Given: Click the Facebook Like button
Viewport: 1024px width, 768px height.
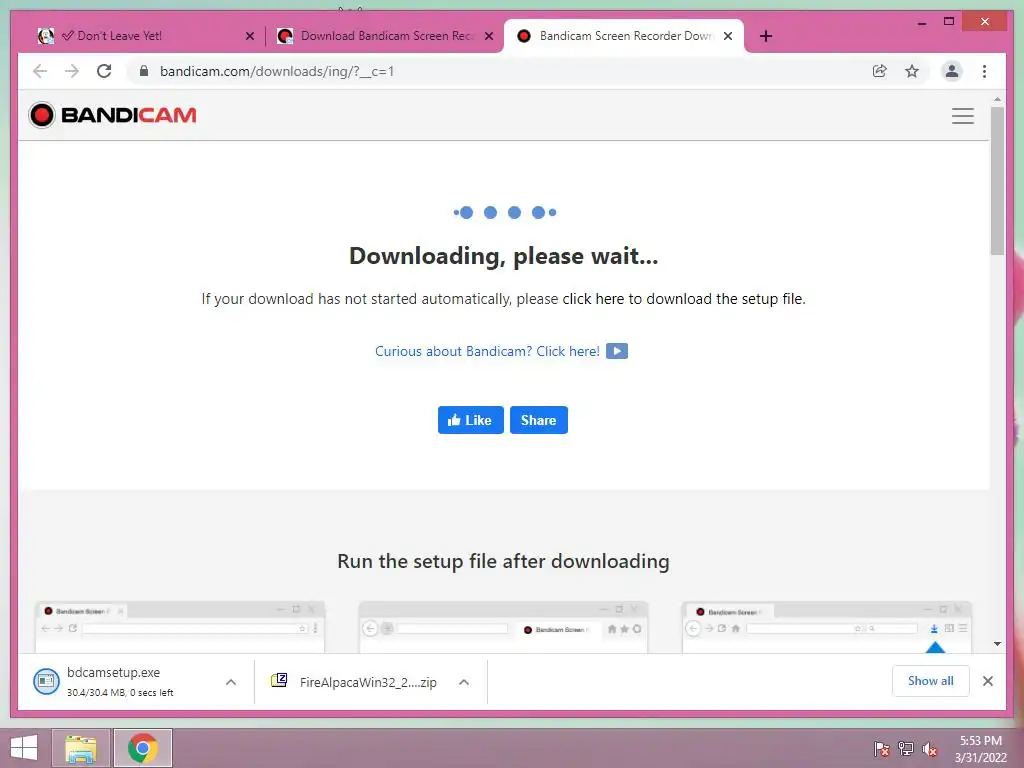Looking at the screenshot, I should coord(470,420).
